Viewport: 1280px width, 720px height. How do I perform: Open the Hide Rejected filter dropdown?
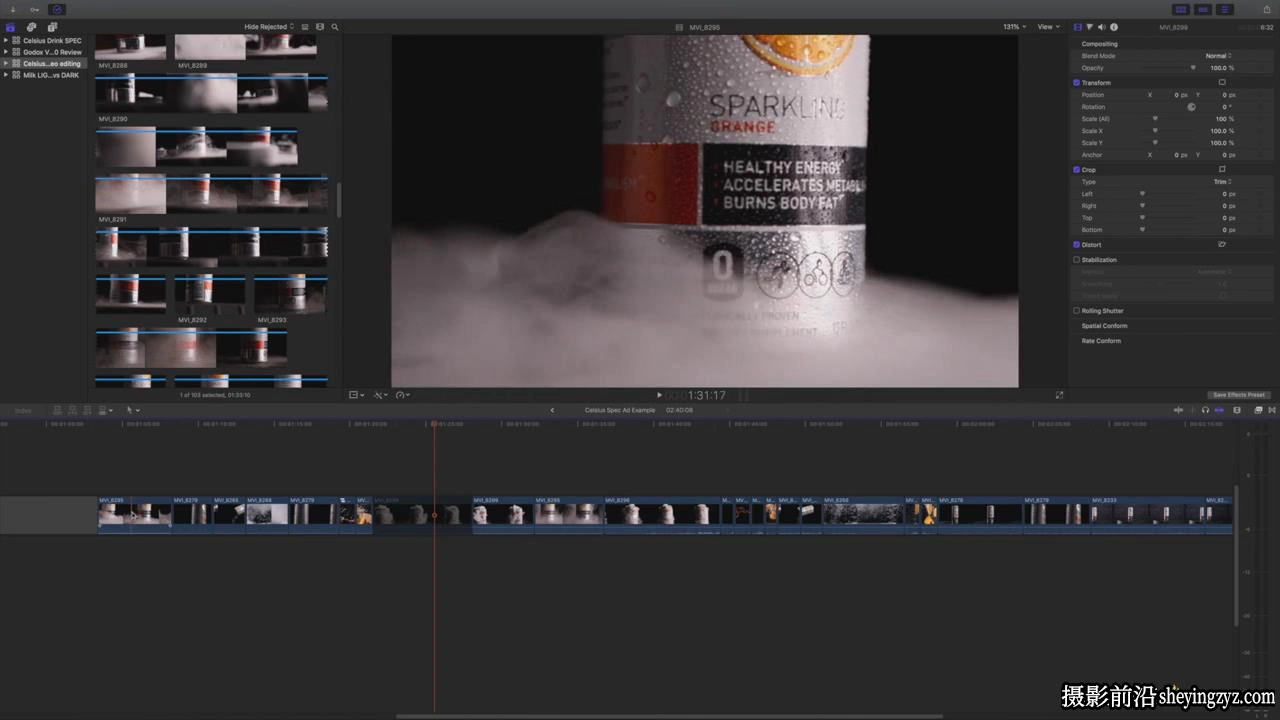[x=269, y=27]
